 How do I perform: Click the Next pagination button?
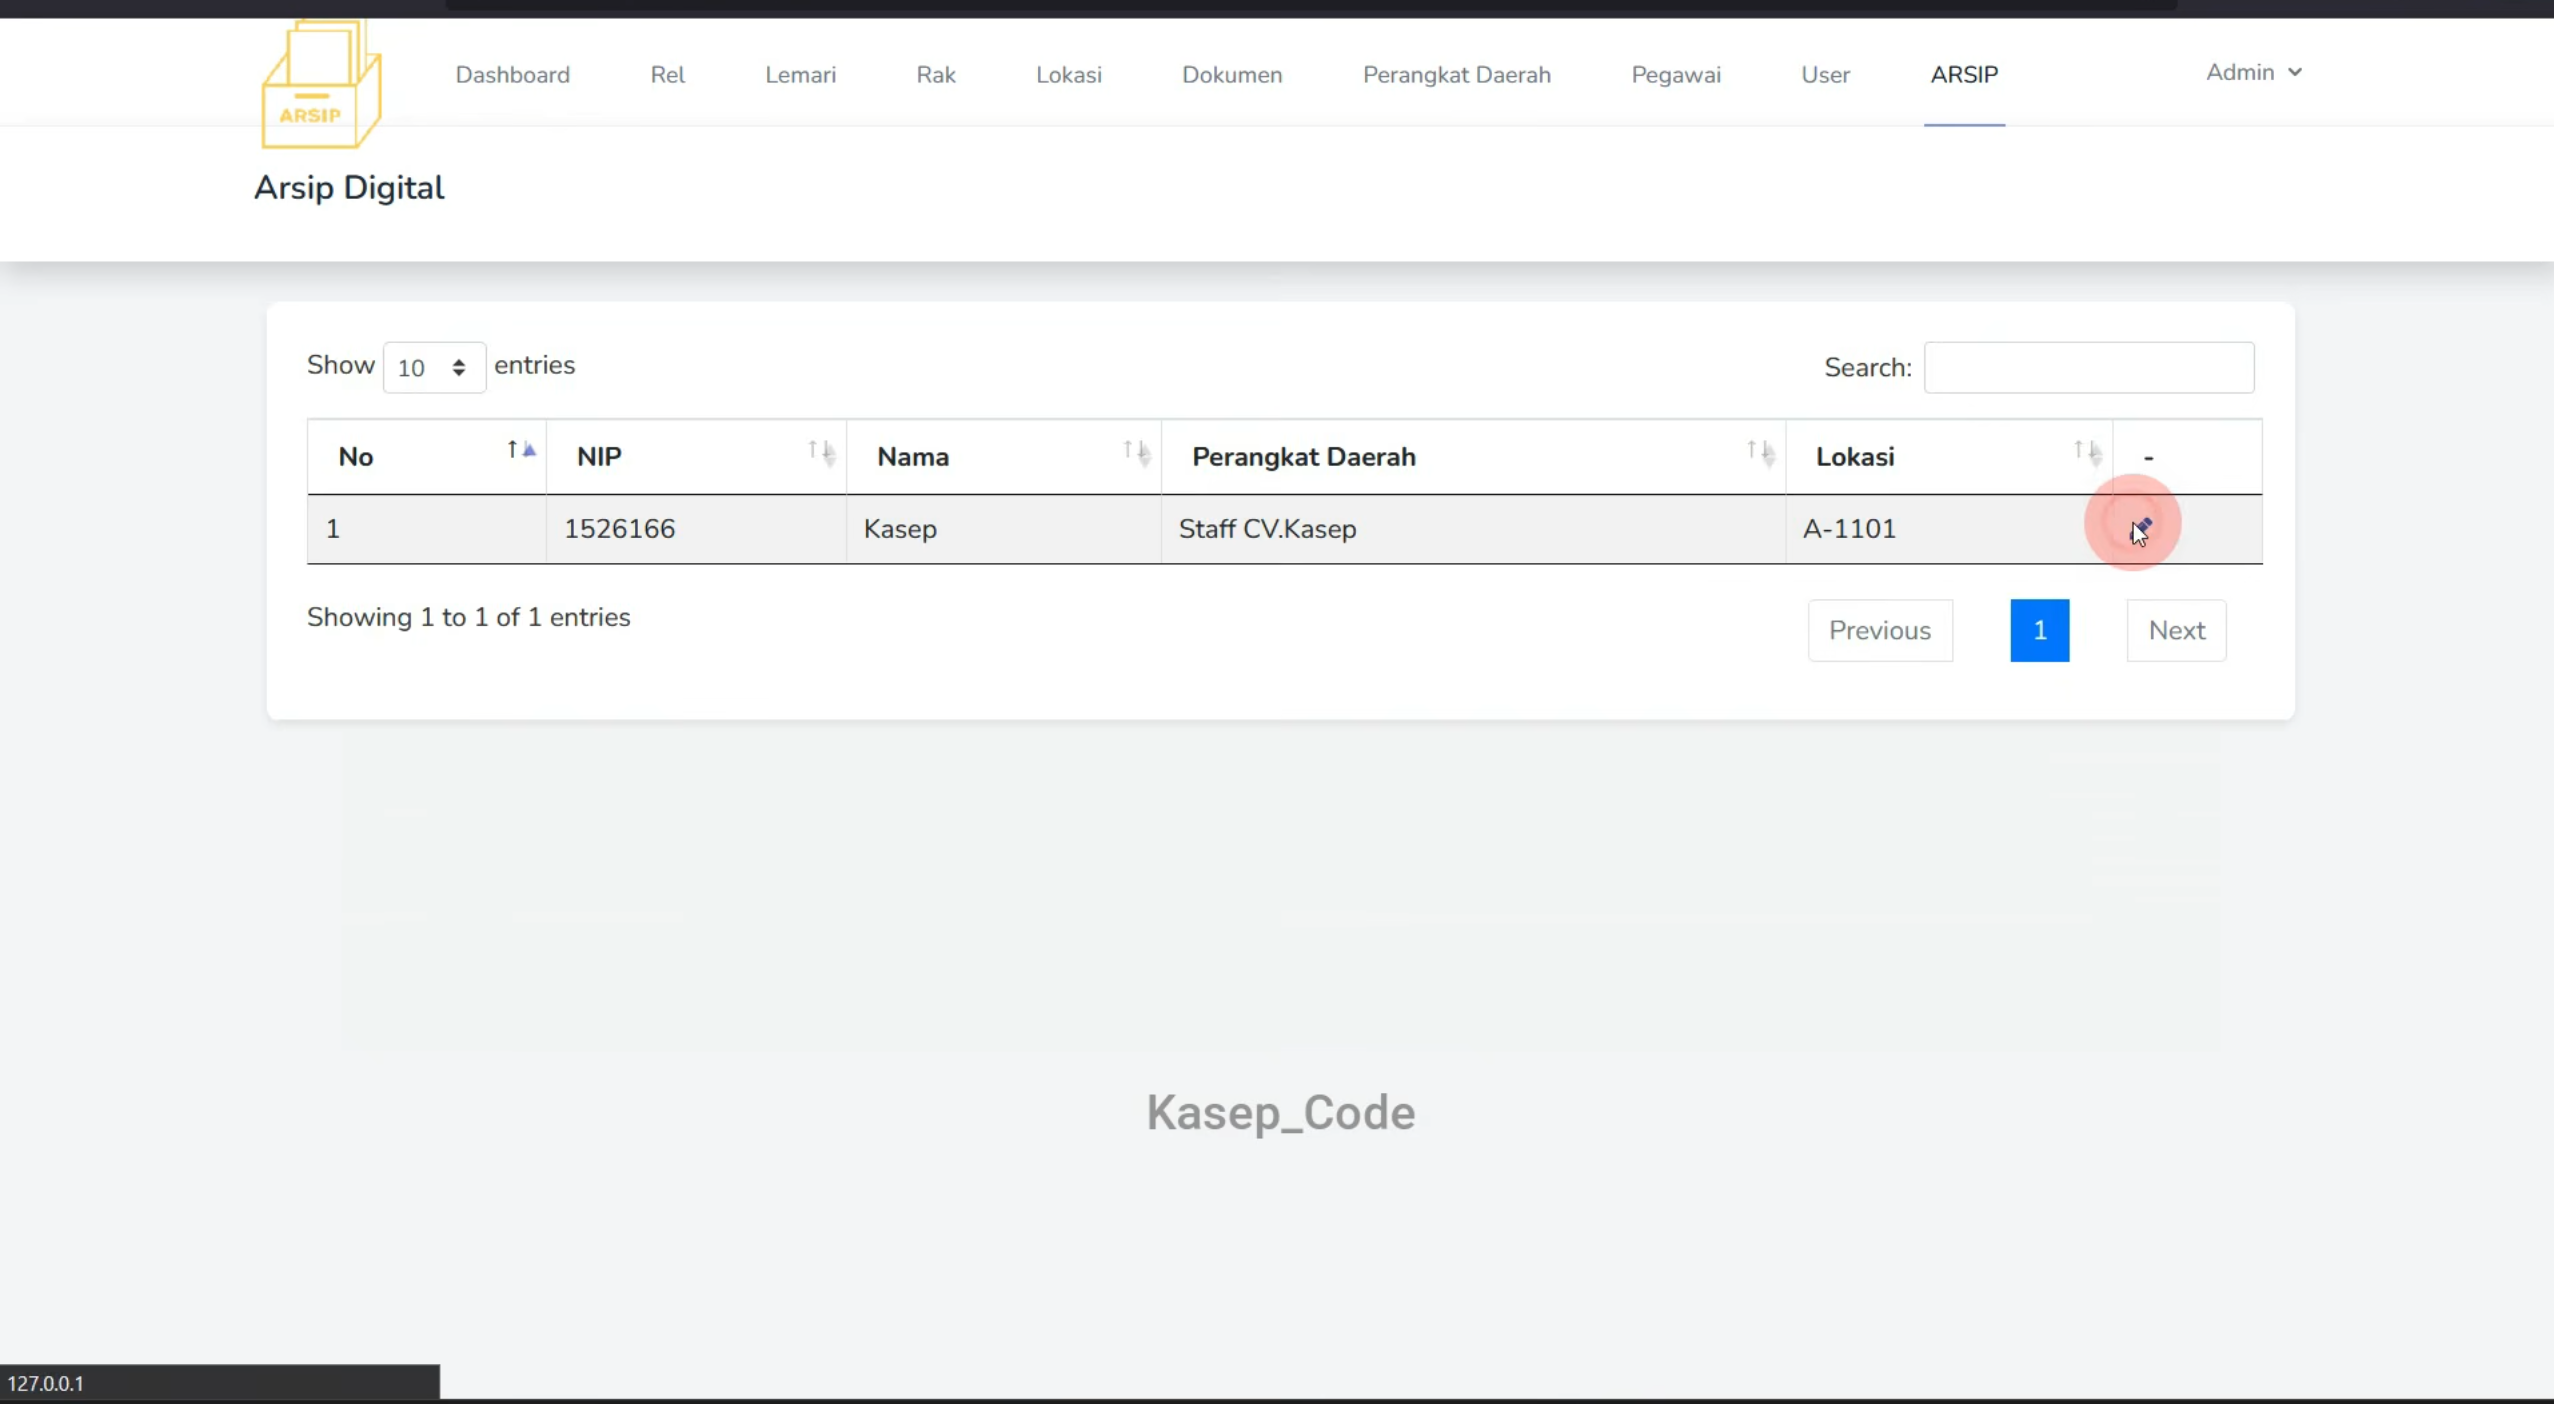tap(2177, 630)
